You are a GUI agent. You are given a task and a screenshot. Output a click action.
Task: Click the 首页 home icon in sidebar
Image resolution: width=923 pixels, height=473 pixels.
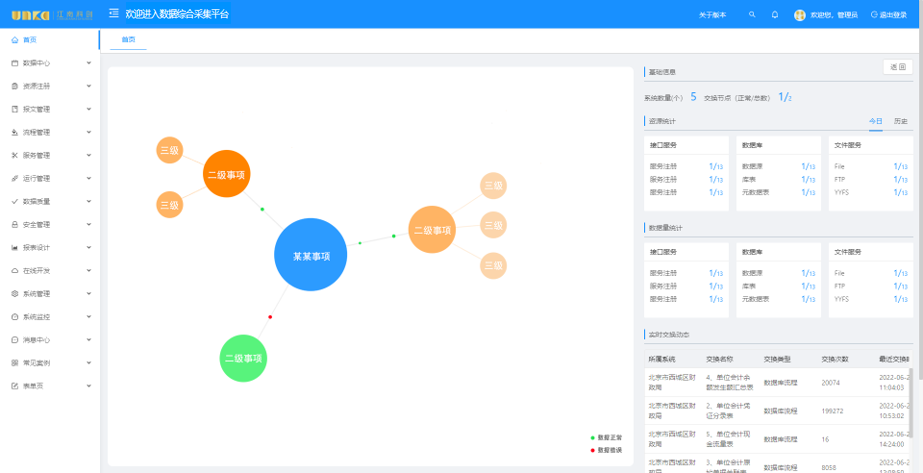(x=14, y=39)
